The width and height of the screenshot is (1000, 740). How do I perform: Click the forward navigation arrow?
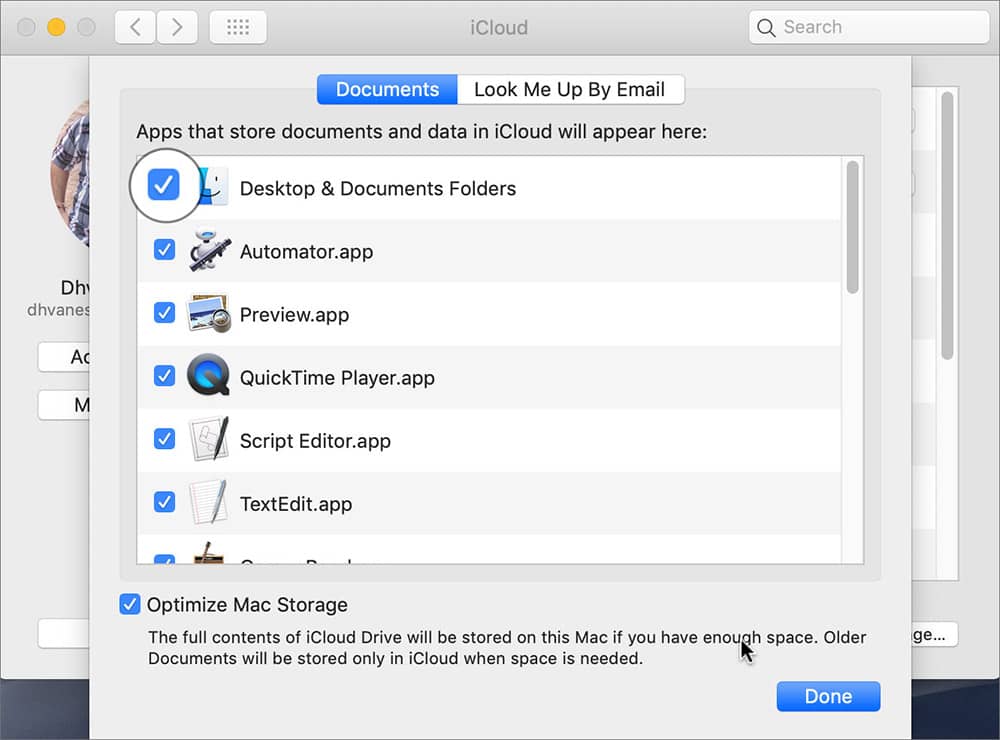[x=177, y=27]
